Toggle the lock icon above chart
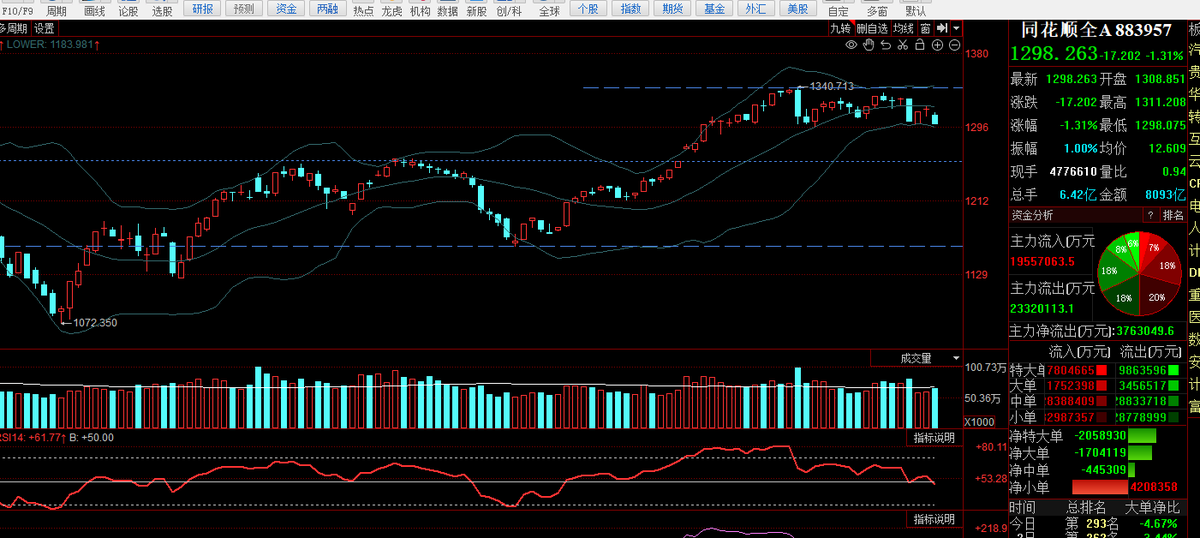This screenshot has height=538, width=1200. tap(920, 44)
